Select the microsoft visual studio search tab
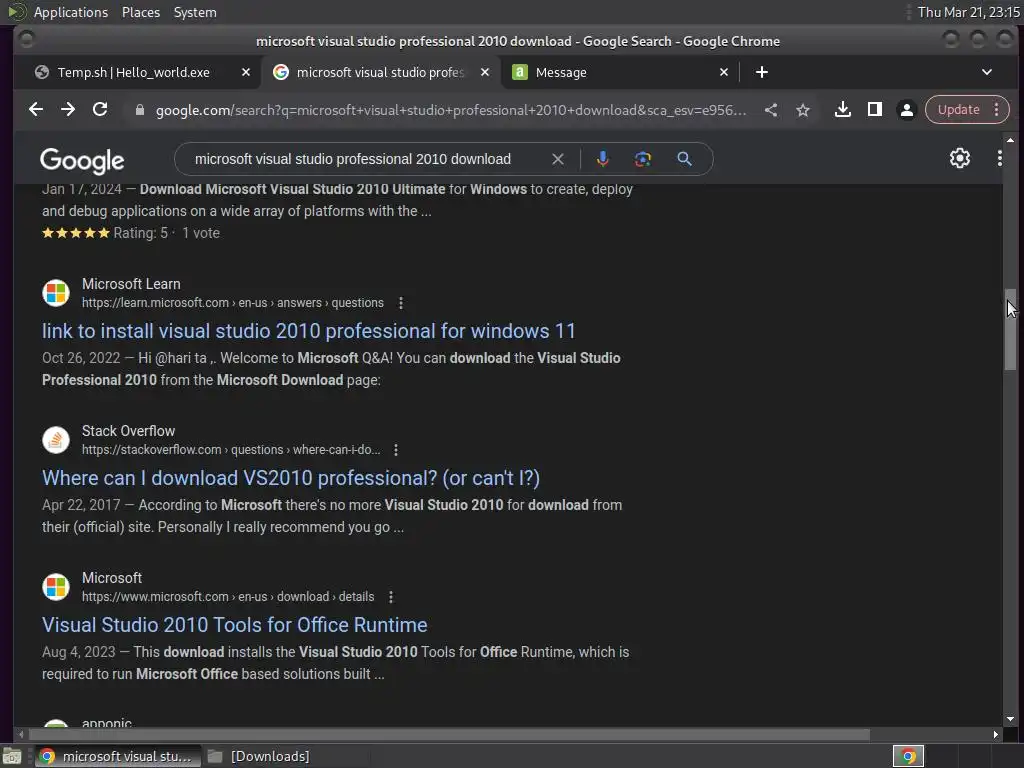The width and height of the screenshot is (1024, 768). click(381, 72)
